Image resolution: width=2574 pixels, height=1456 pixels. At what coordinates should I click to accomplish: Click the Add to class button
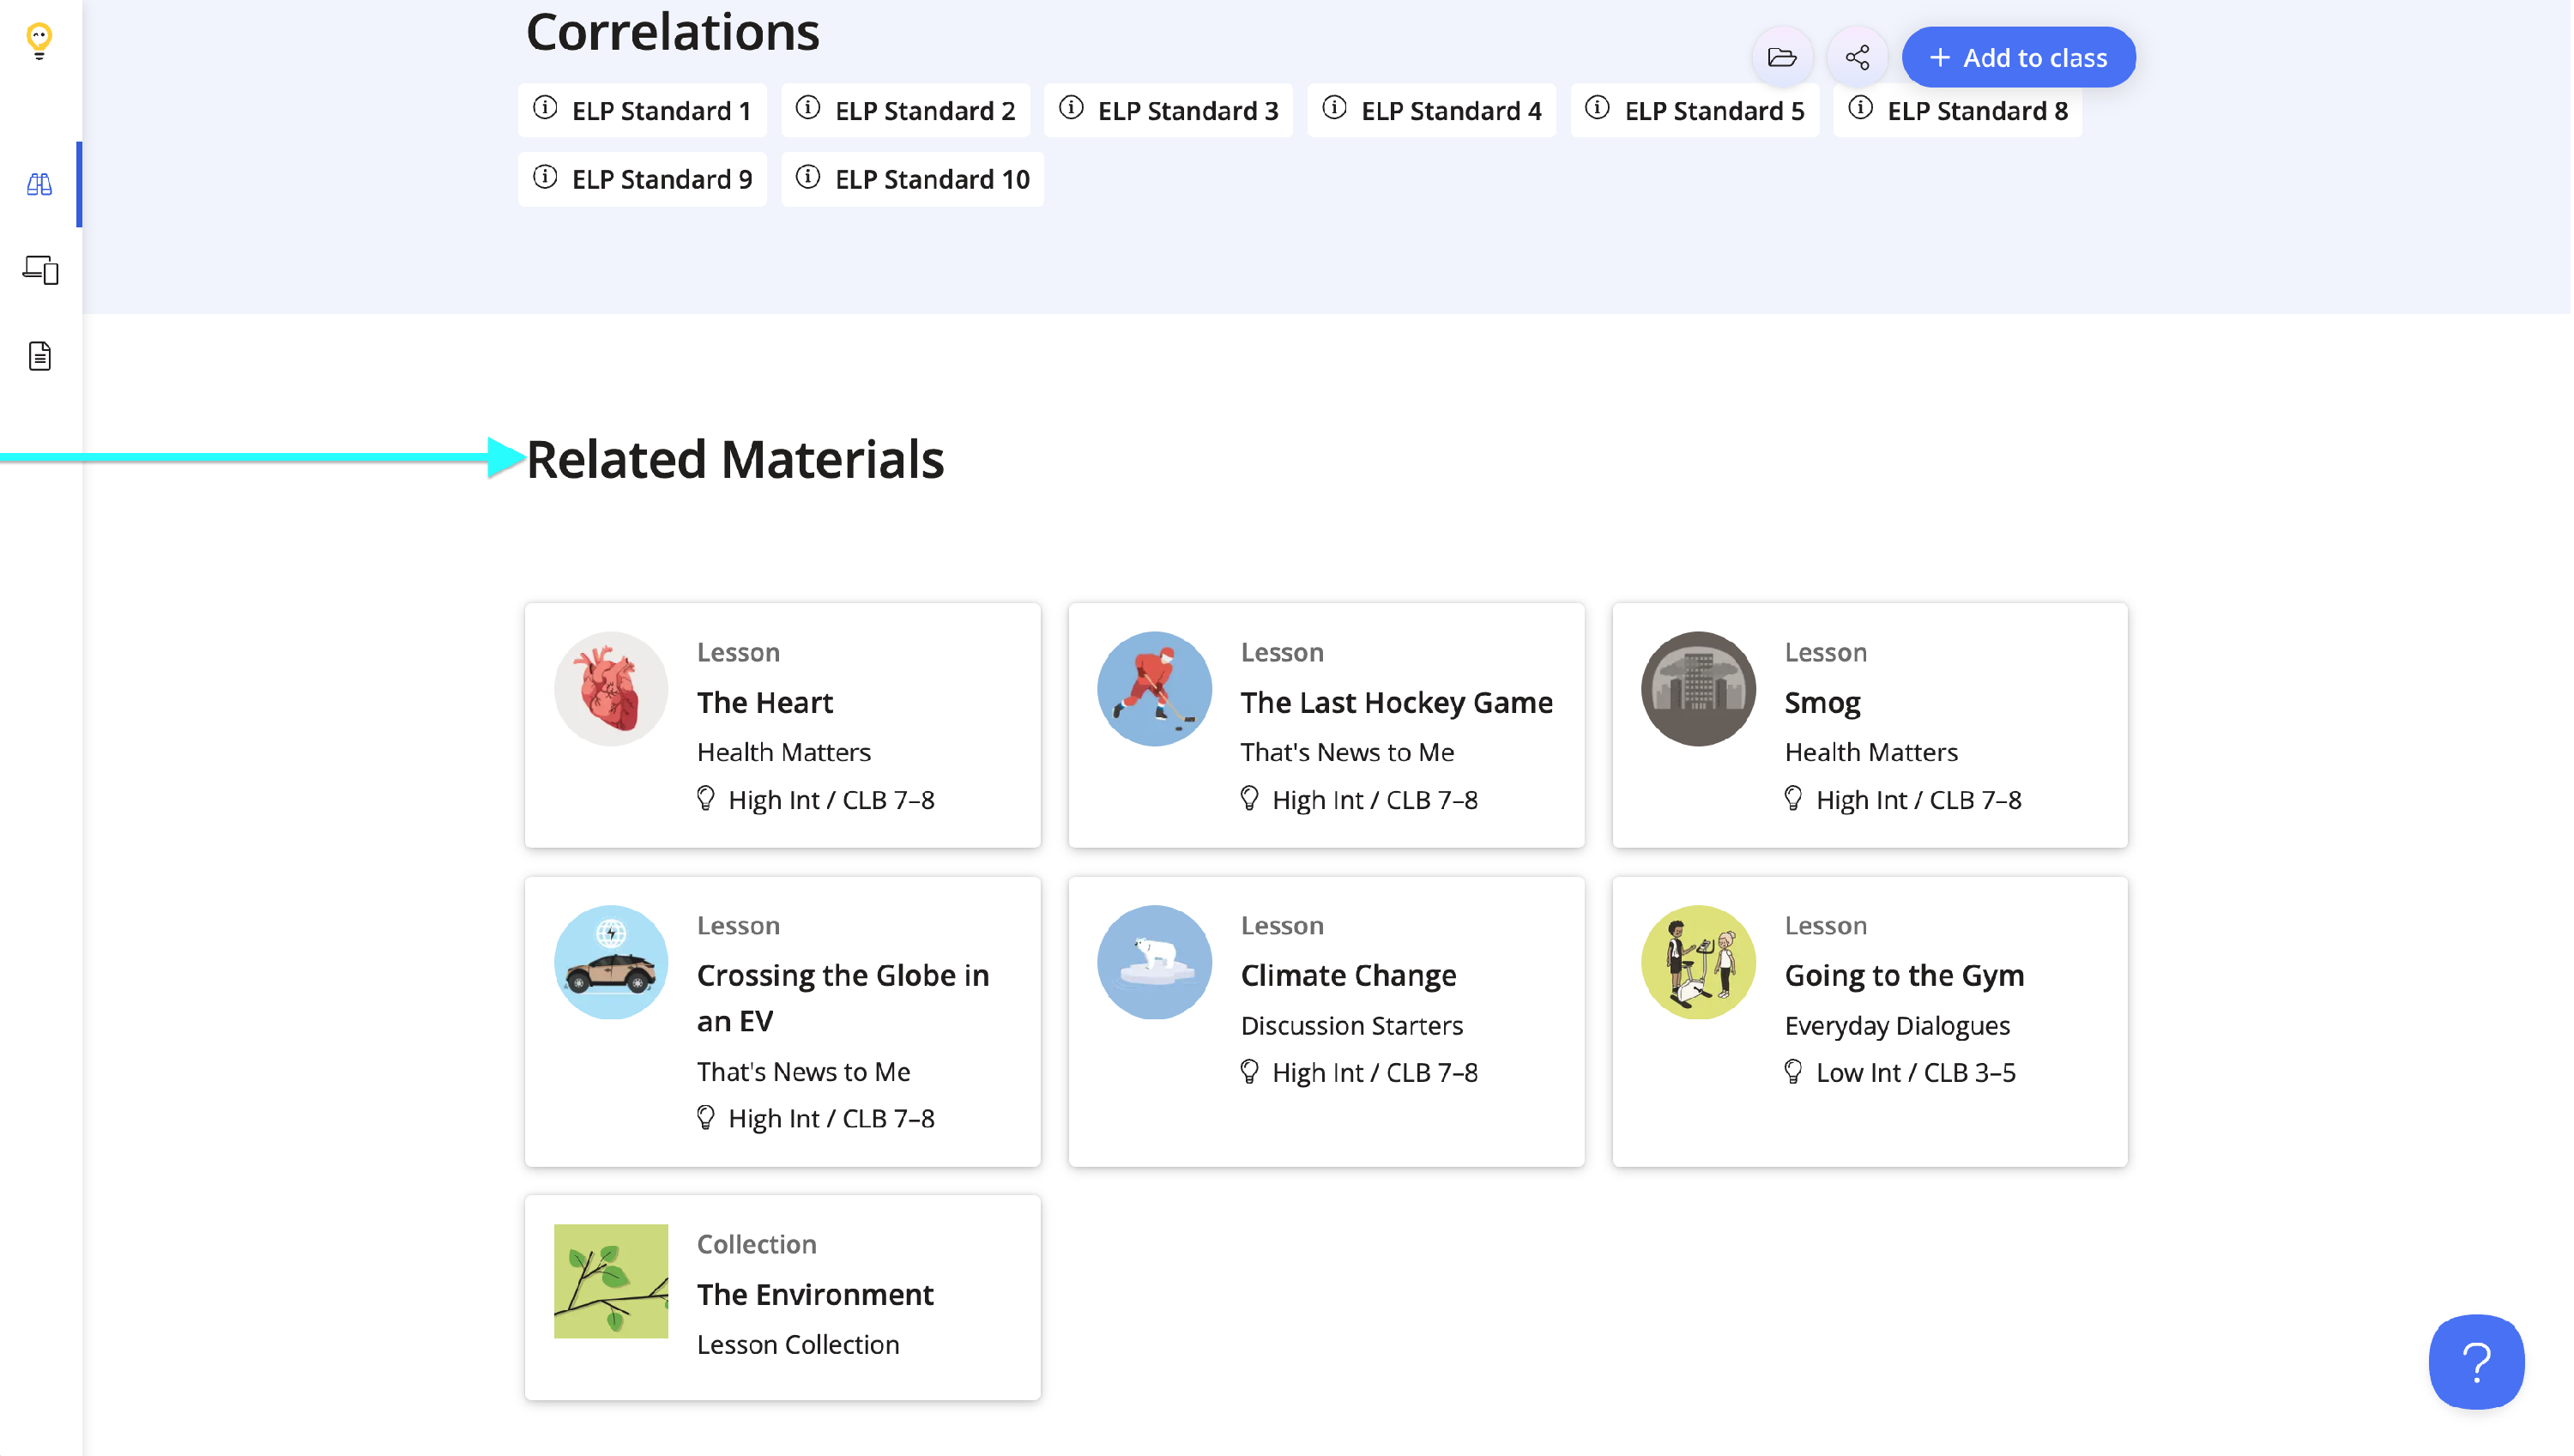(x=2020, y=57)
